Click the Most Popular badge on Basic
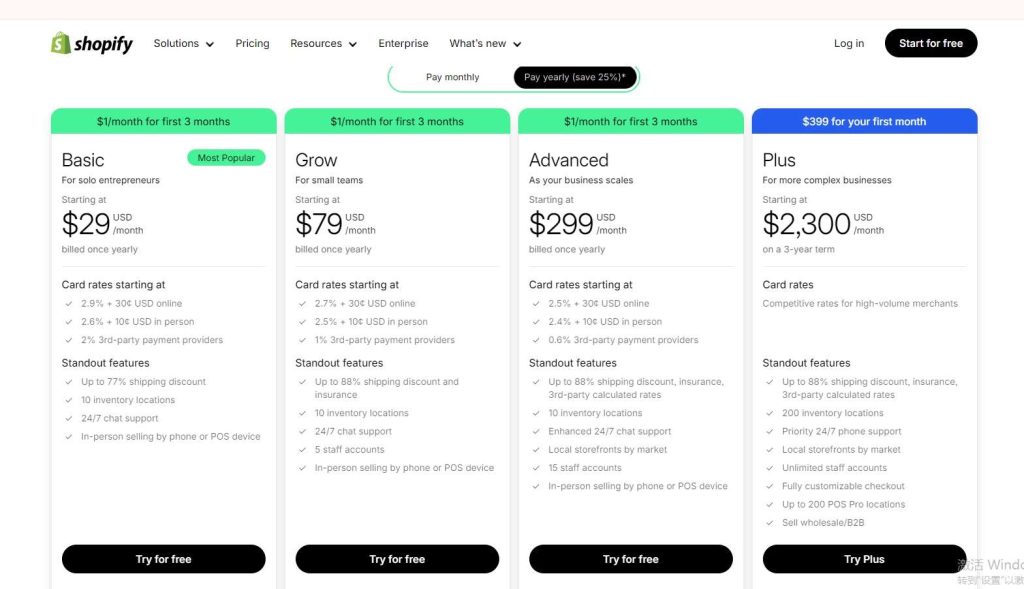The height and width of the screenshot is (589, 1024). coord(226,157)
